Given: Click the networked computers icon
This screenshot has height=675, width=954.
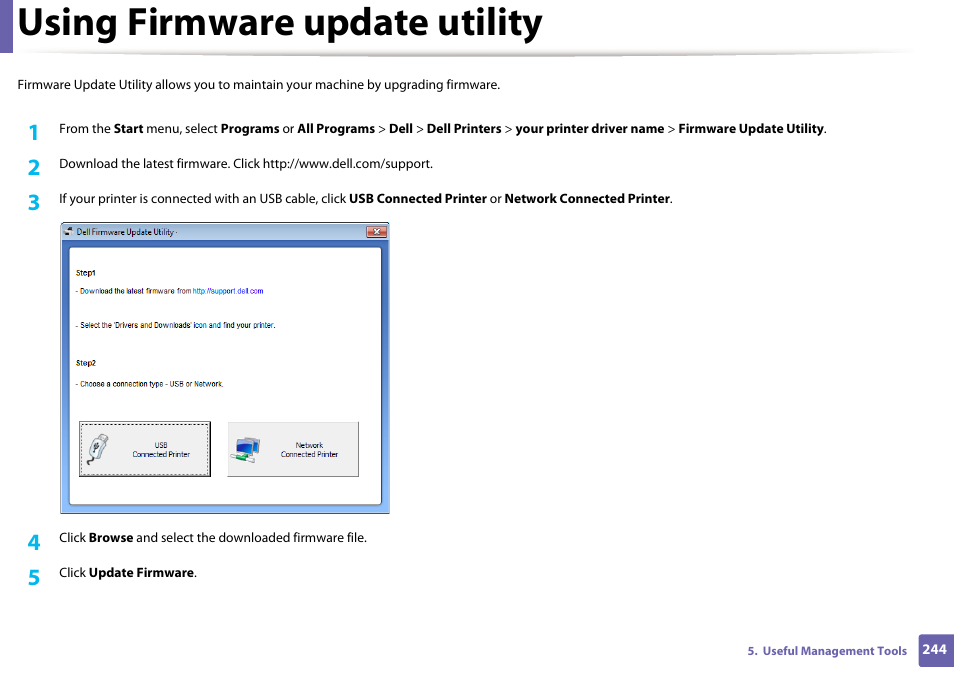Looking at the screenshot, I should pos(245,450).
